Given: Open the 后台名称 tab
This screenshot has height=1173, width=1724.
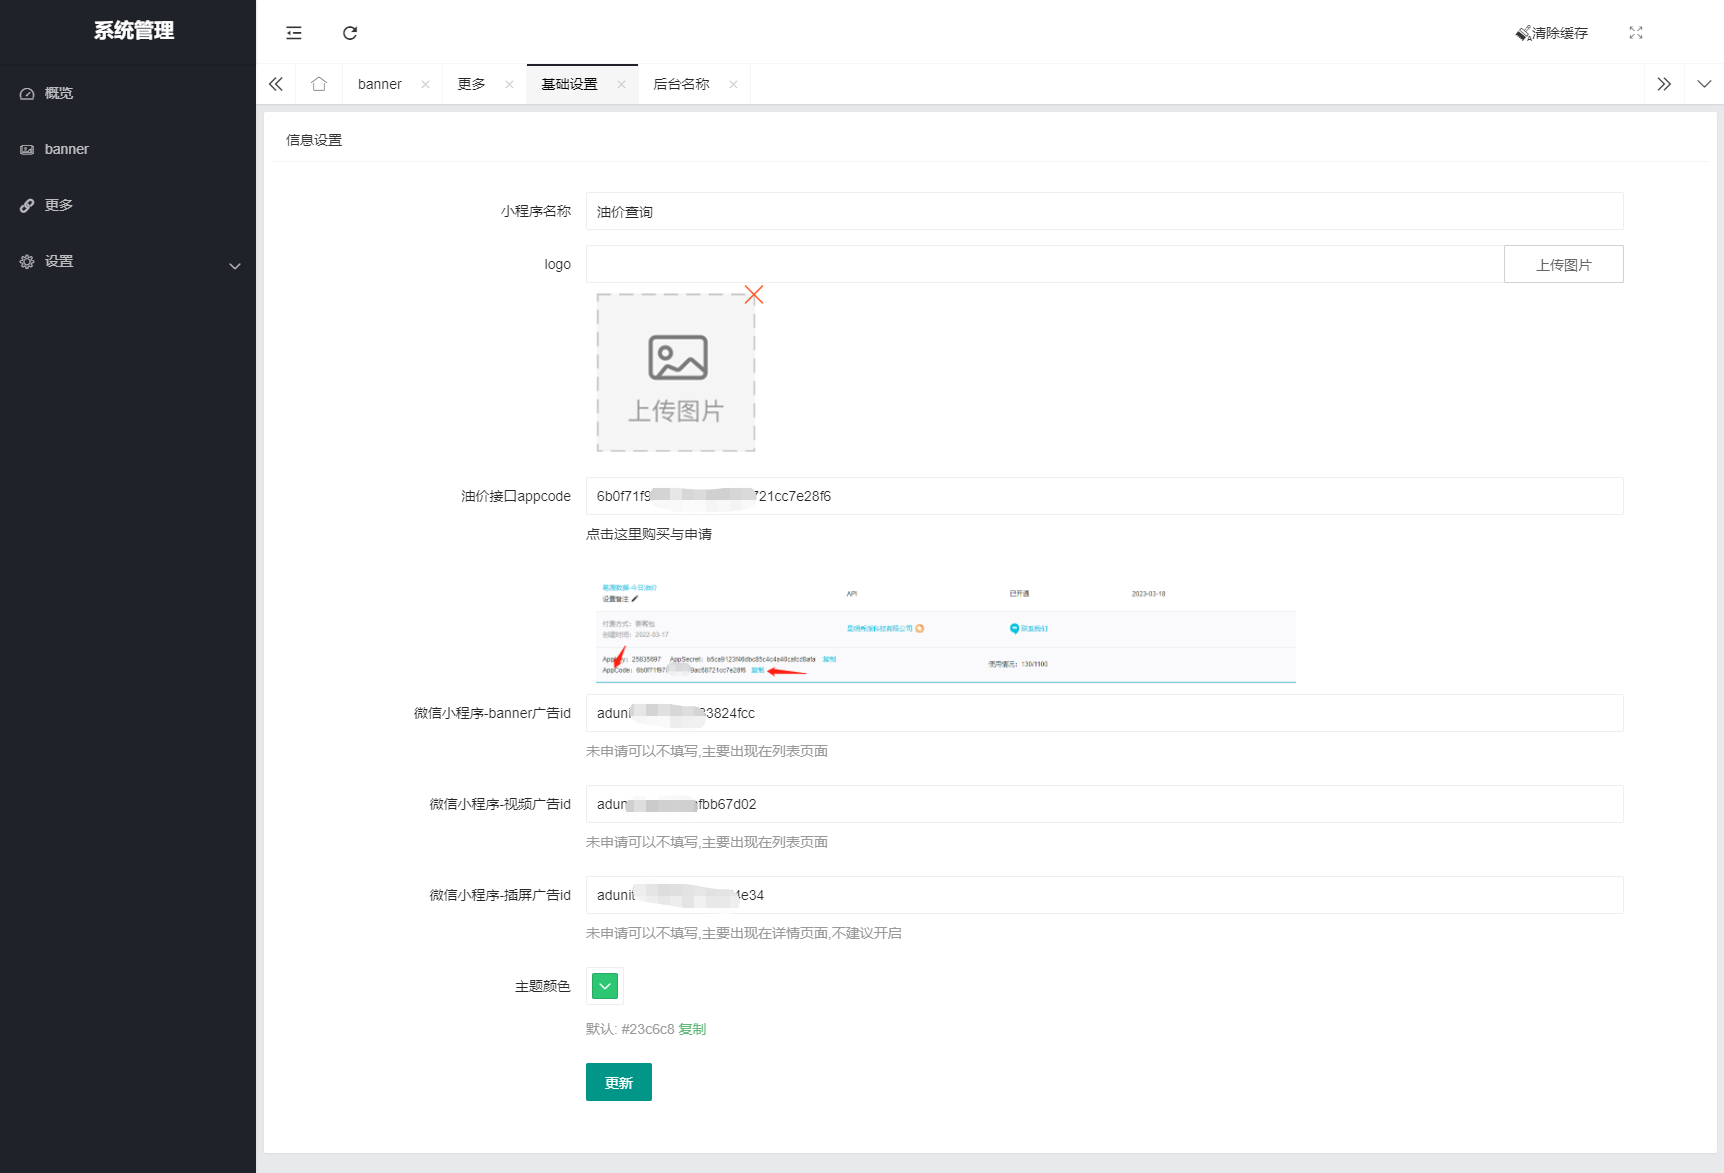Looking at the screenshot, I should click(682, 84).
